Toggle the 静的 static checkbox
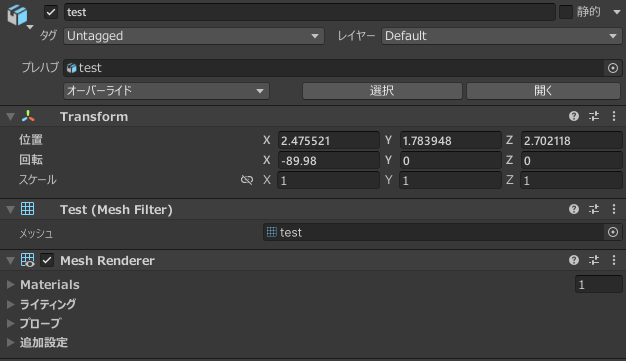 tap(566, 12)
